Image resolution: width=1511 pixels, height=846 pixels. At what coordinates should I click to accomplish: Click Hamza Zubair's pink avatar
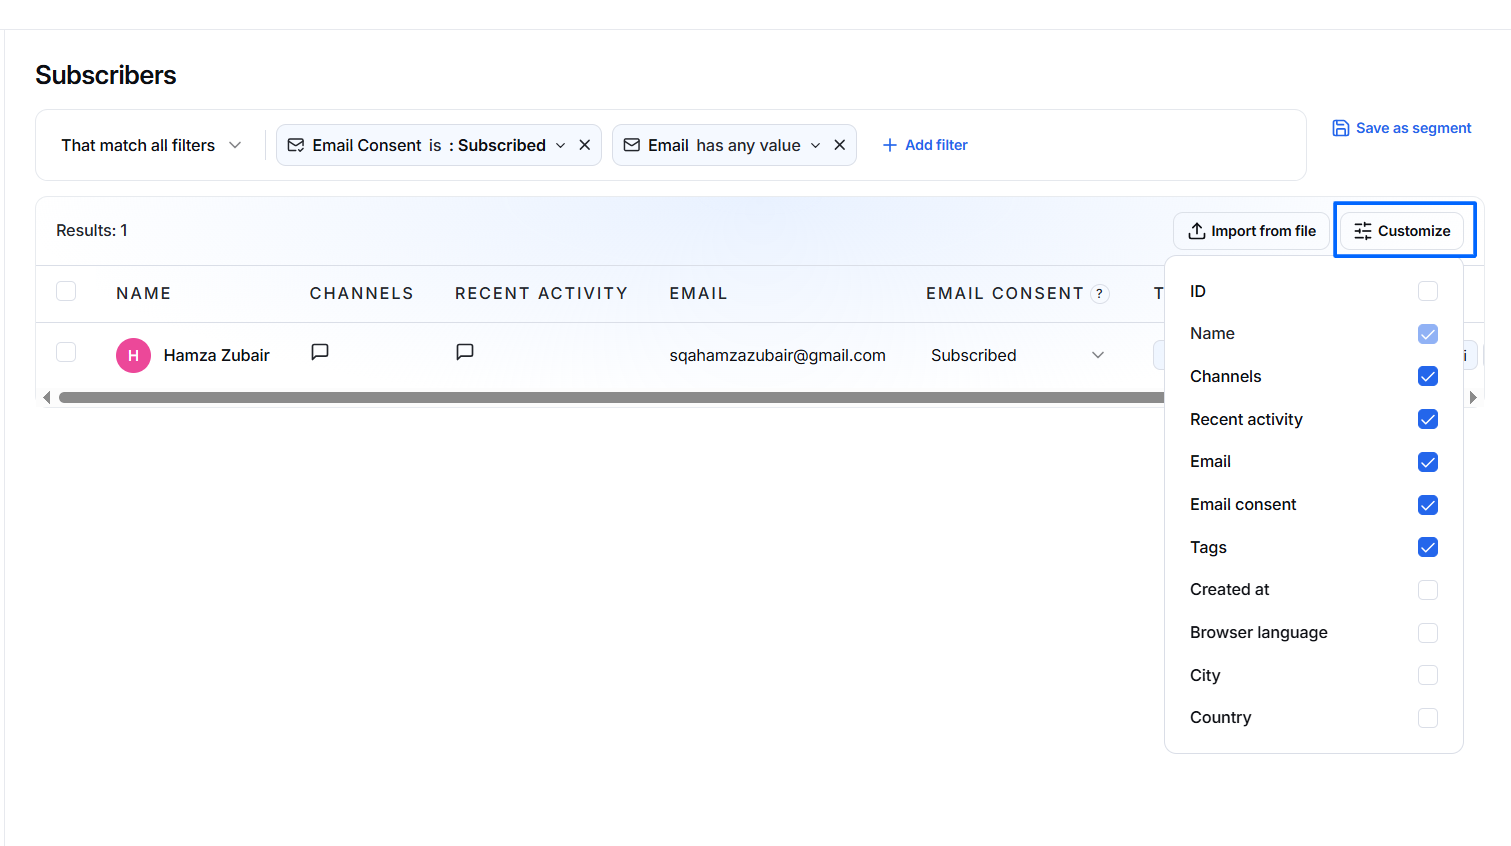tap(133, 355)
